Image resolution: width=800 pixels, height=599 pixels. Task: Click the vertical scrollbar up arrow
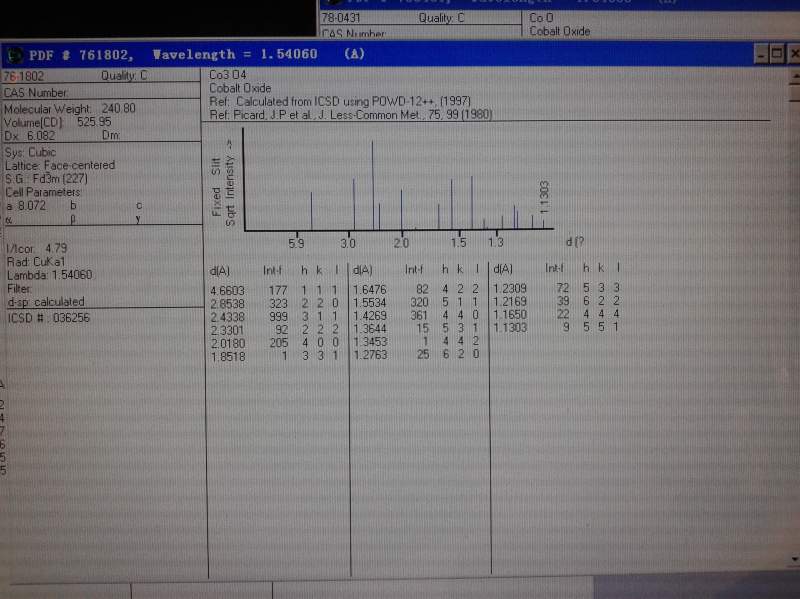pos(795,77)
